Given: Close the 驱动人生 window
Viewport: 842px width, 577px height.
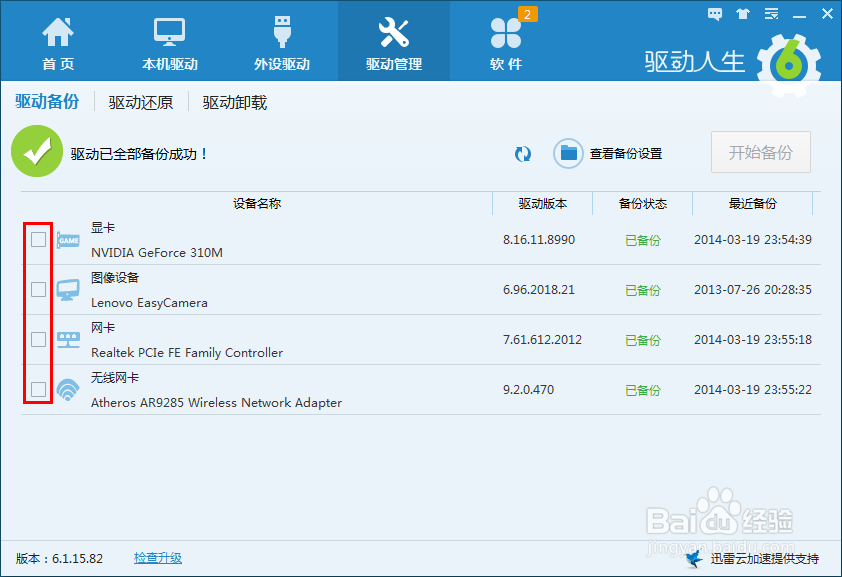Looking at the screenshot, I should click(828, 14).
